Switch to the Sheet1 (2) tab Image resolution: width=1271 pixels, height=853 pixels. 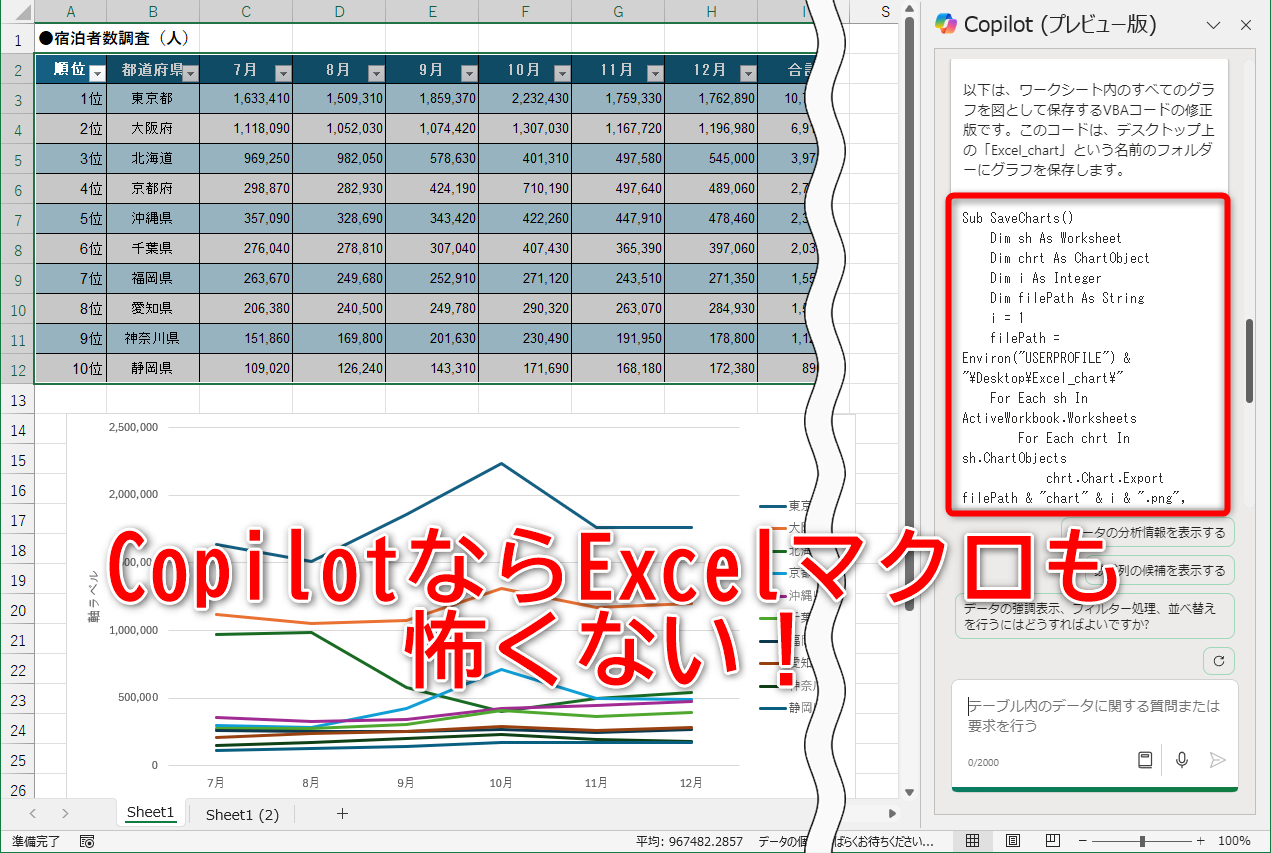pos(242,814)
